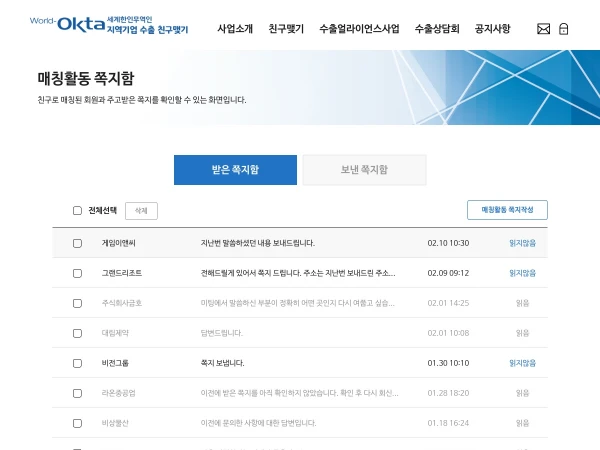
Task: Navigate to 수출상담회 menu
Action: (437, 29)
